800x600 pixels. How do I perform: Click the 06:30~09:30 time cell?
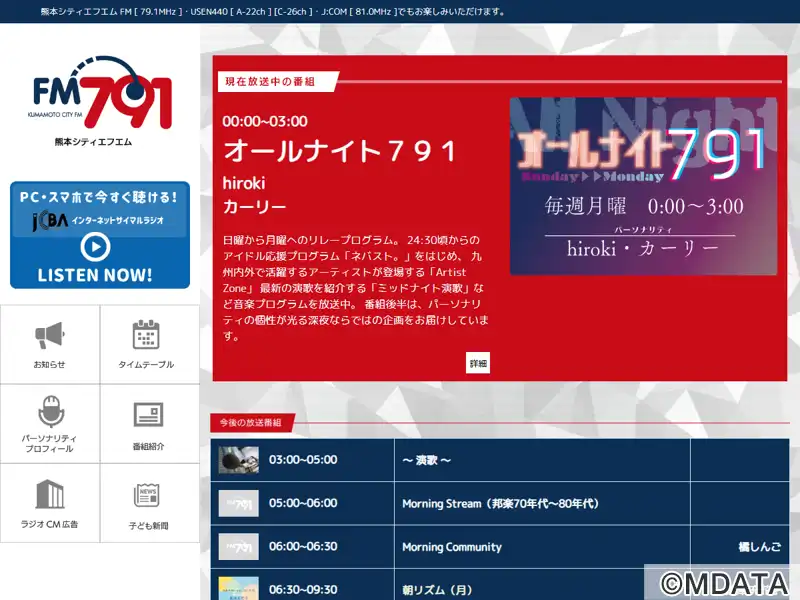pyautogui.click(x=303, y=590)
